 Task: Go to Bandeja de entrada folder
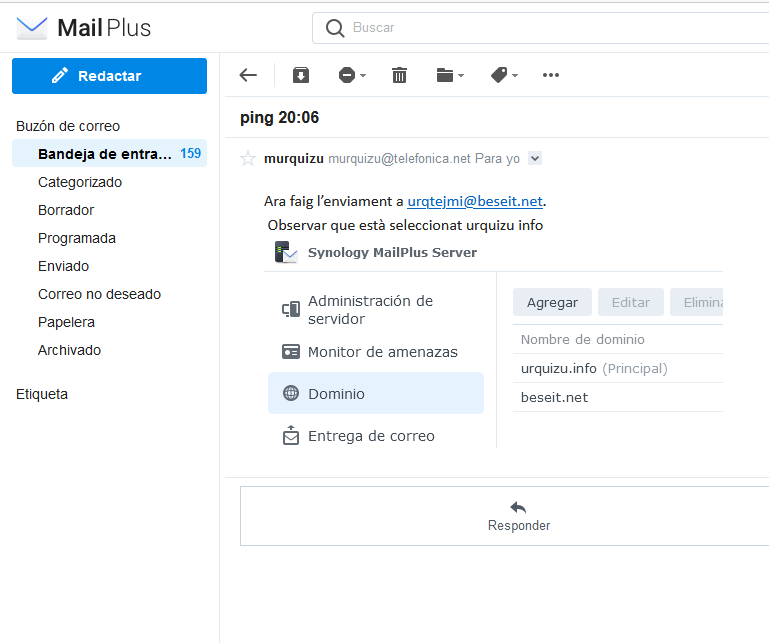[x=109, y=154]
